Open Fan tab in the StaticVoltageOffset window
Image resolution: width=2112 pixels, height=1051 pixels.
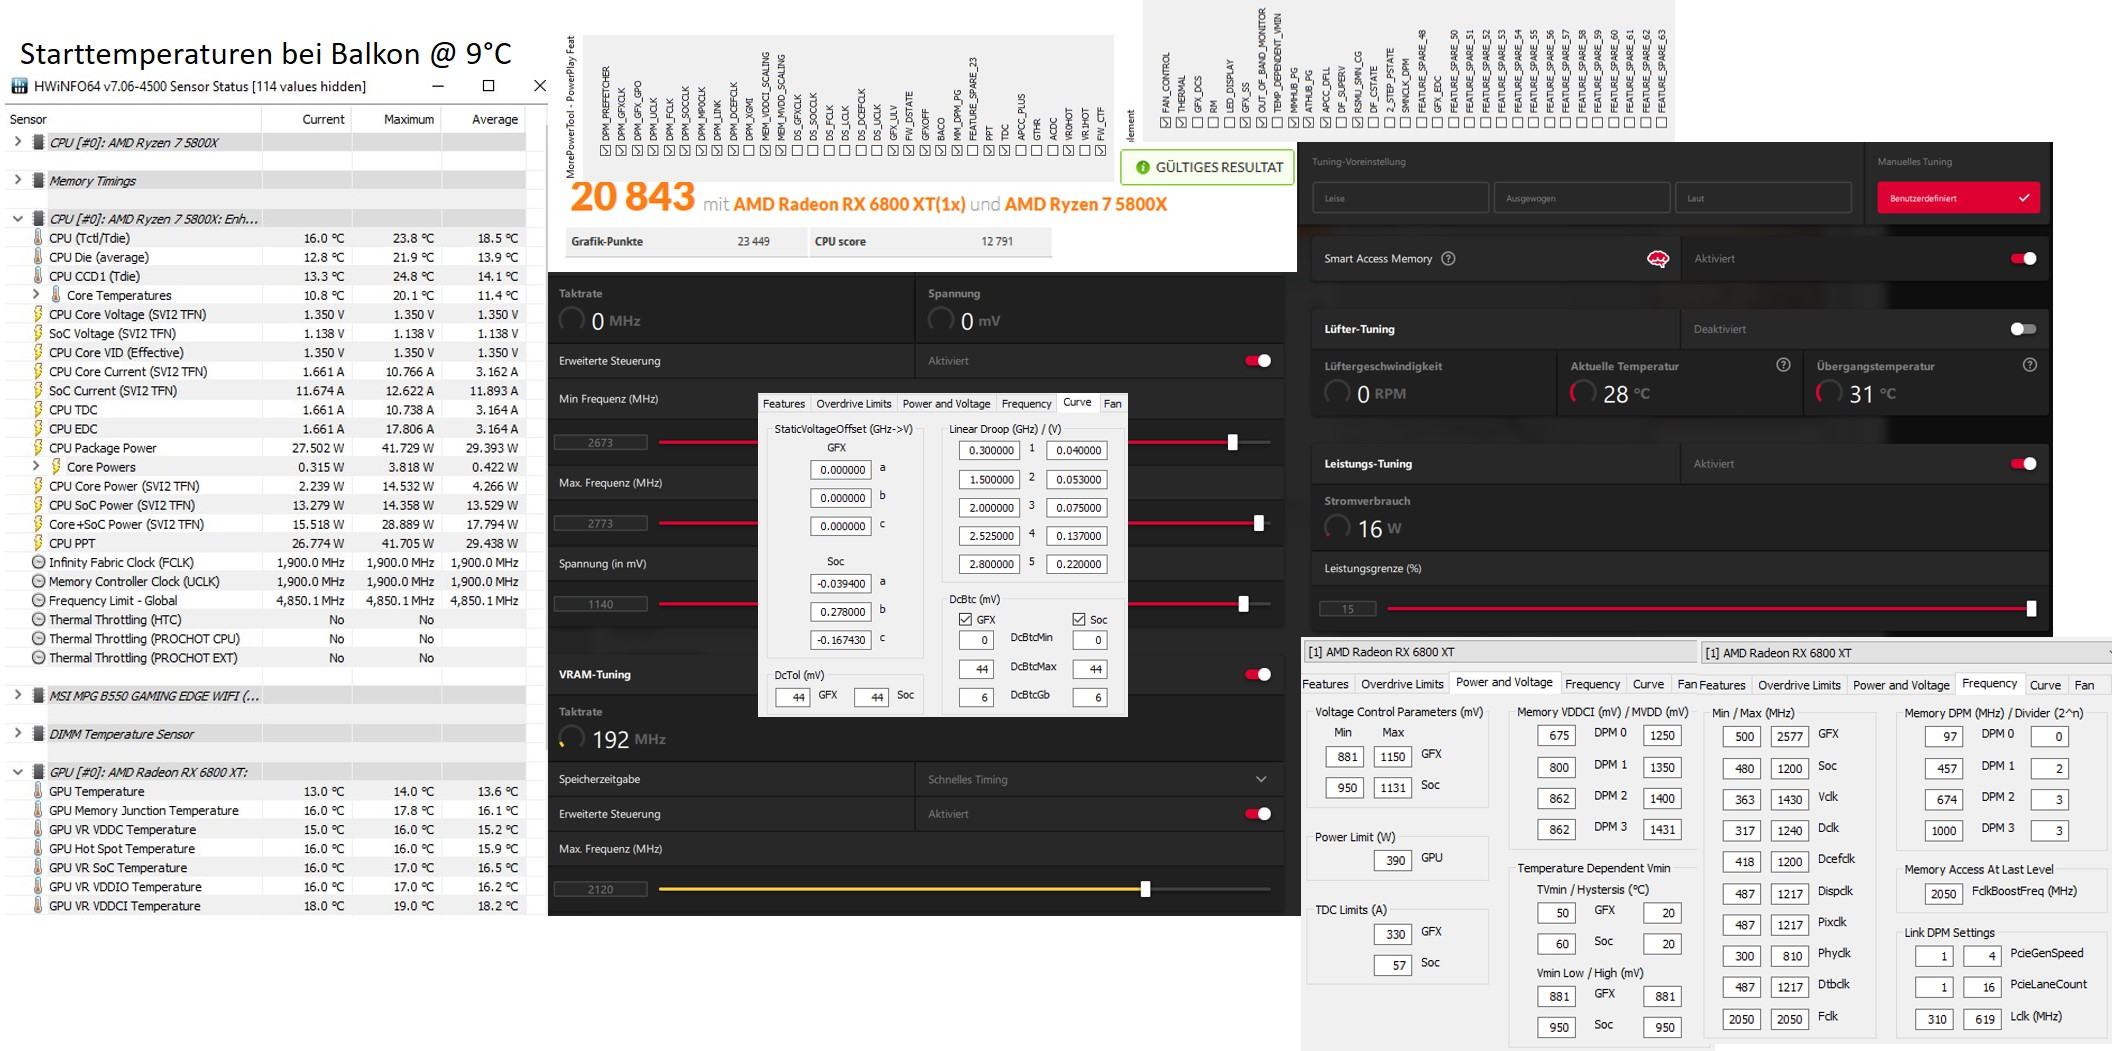coord(1112,404)
